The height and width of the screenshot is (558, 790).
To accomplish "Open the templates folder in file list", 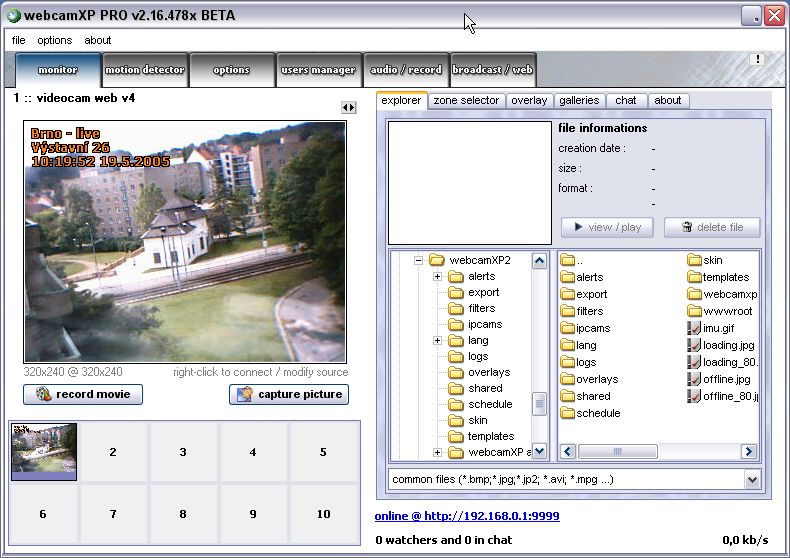I will click(719, 277).
